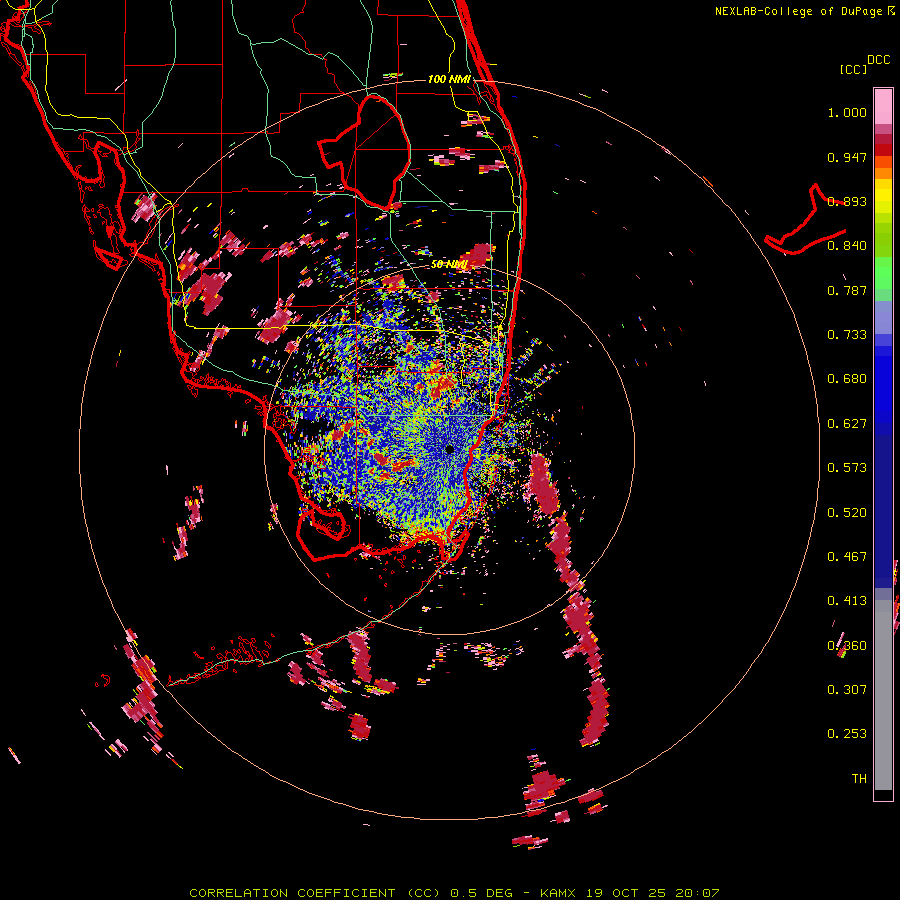Click the 0.467 legend value
This screenshot has width=900, height=900.
[x=847, y=557]
